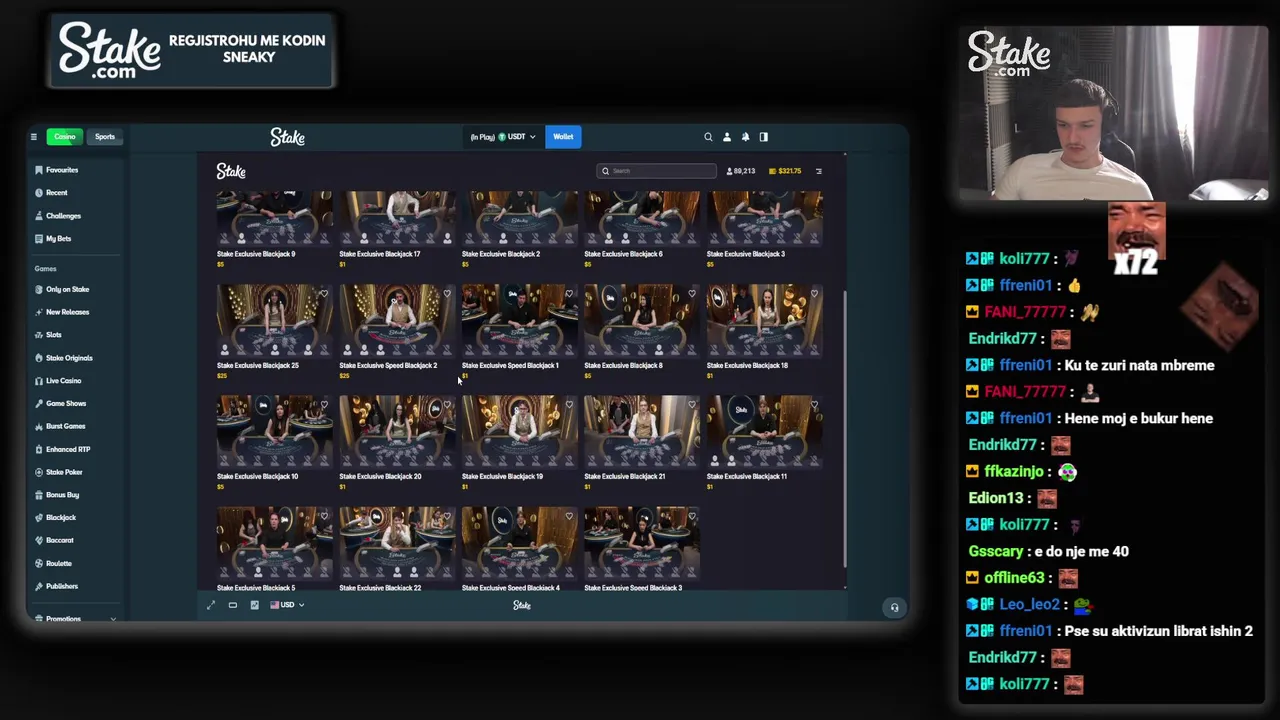Click the Recent clock icon in sidebar
The height and width of the screenshot is (720, 1280).
coord(39,193)
